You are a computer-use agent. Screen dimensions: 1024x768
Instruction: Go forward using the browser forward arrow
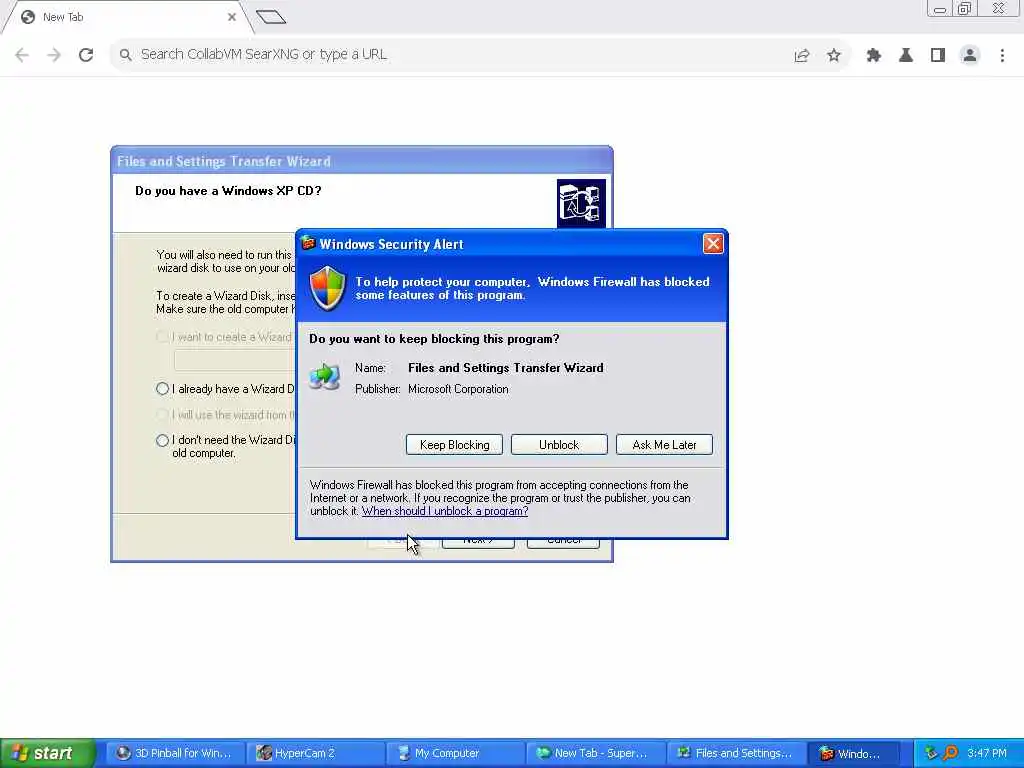tap(54, 55)
